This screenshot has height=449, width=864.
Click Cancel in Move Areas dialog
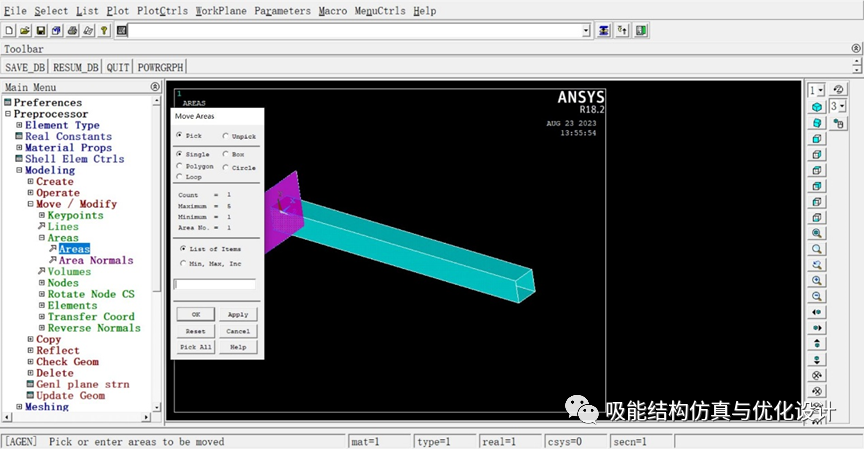[238, 331]
